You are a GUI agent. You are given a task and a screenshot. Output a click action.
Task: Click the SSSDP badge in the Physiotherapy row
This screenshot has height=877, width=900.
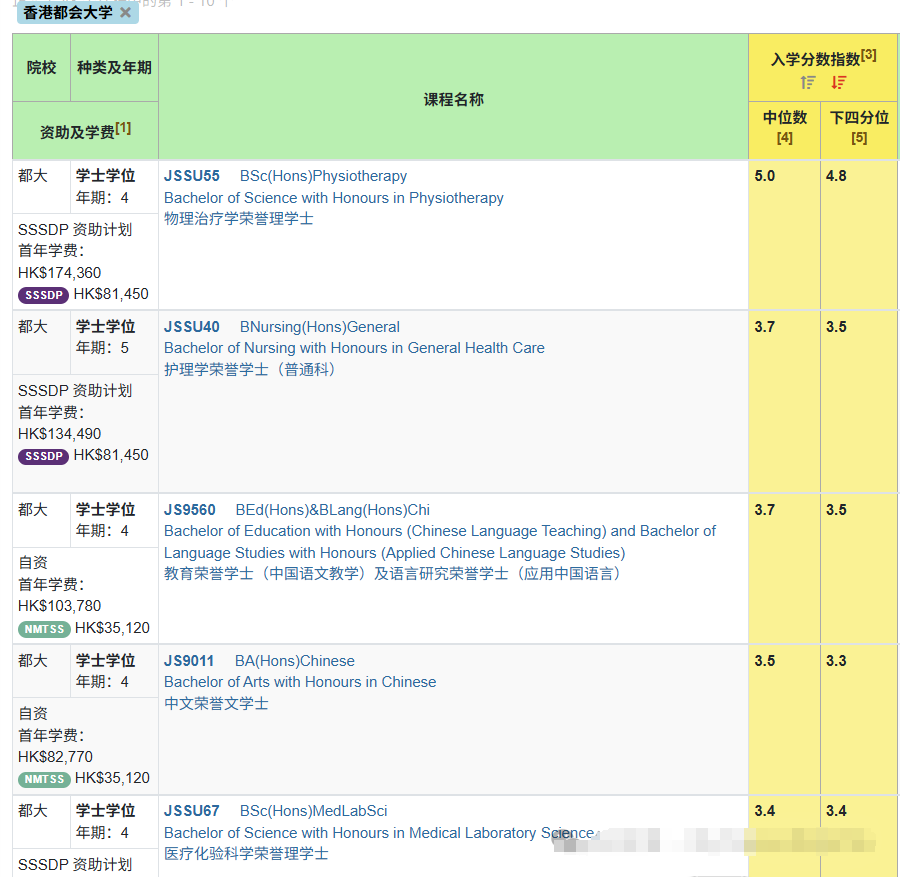click(x=44, y=295)
